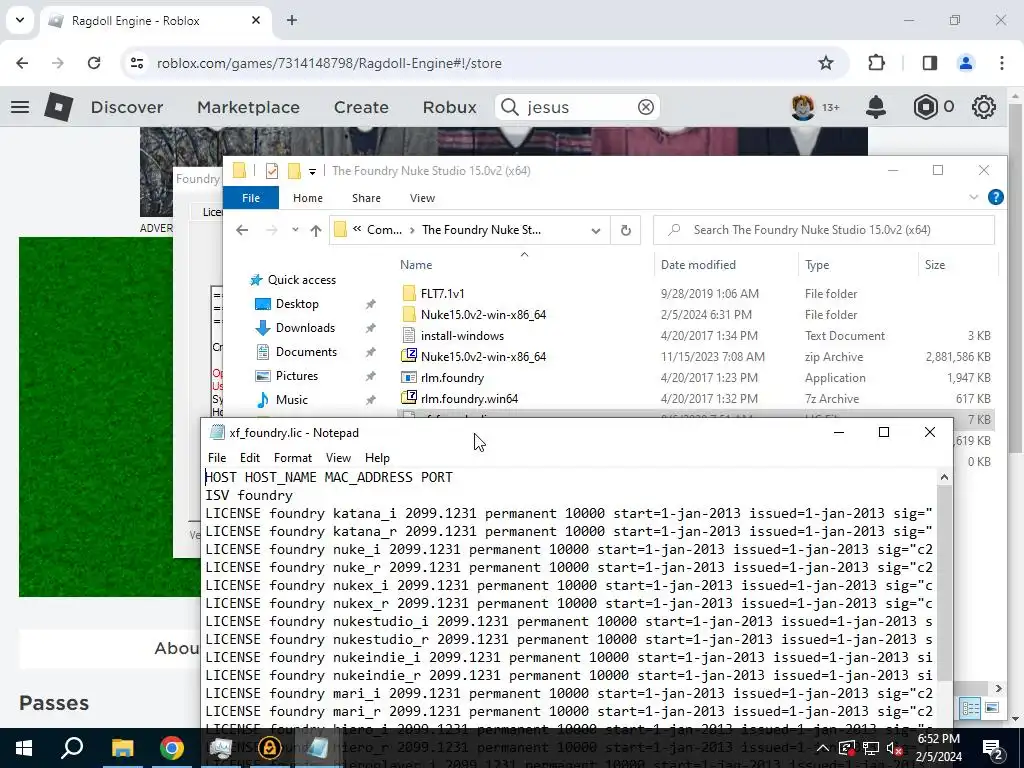Click the Chrome address bar URL

(329, 63)
